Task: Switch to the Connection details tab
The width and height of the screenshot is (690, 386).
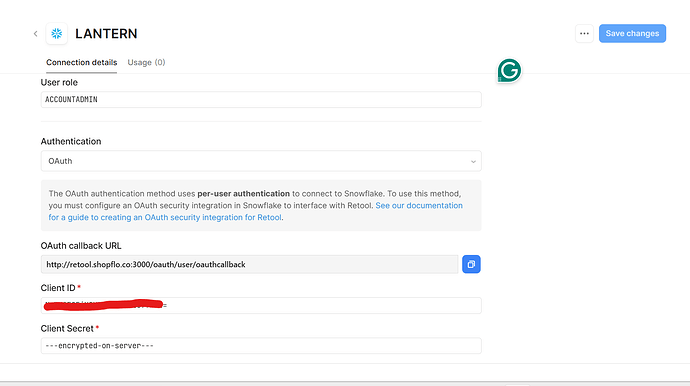Action: [81, 62]
